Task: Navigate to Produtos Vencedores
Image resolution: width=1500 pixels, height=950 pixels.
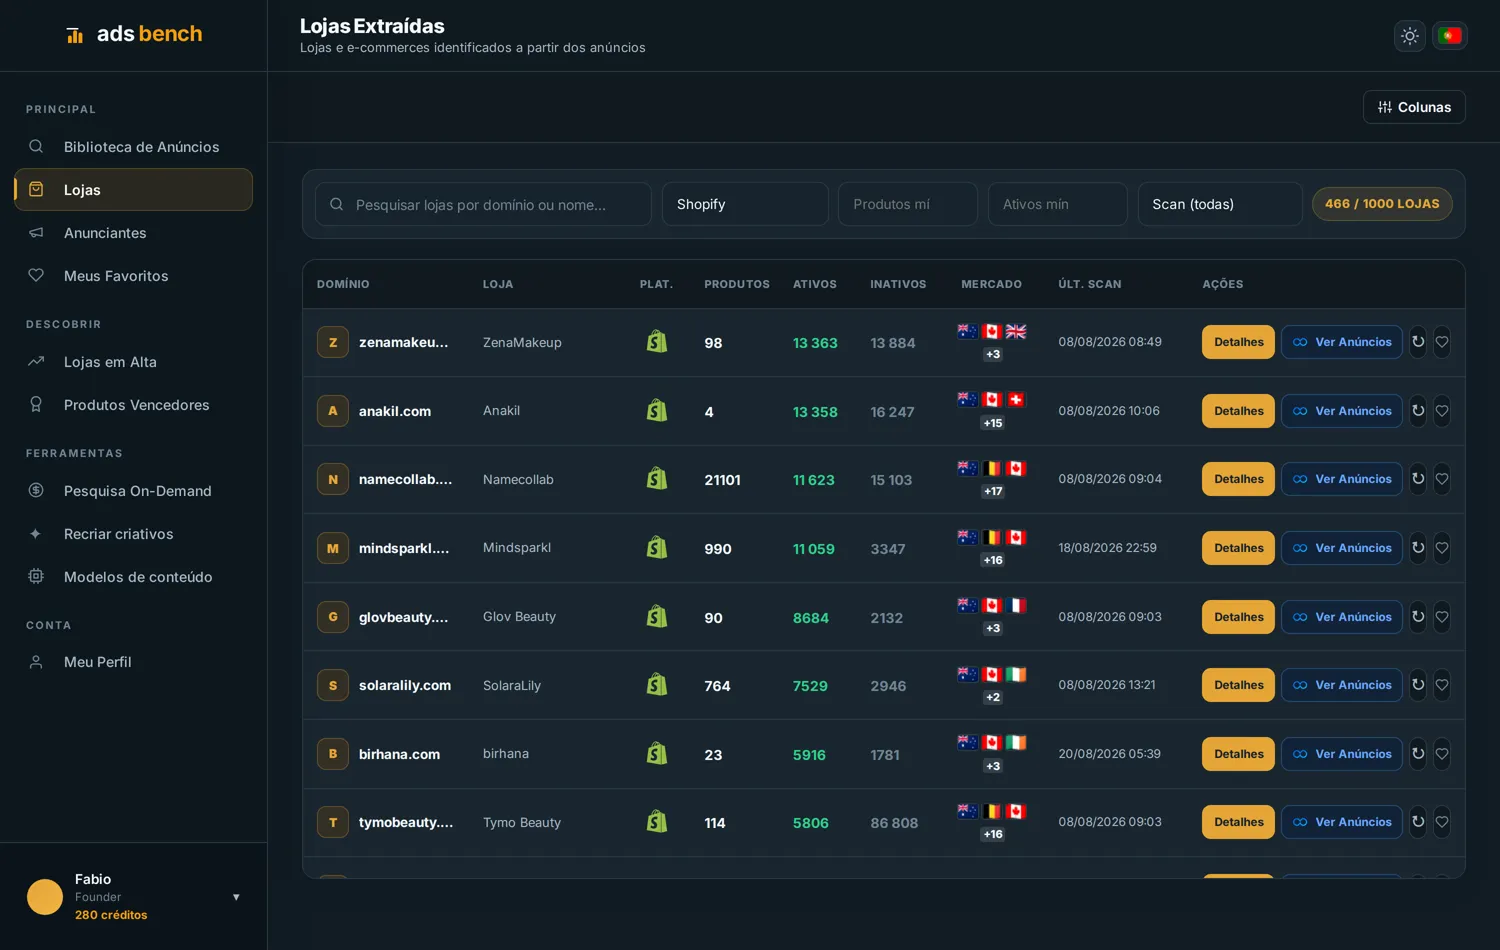Action: (133, 405)
